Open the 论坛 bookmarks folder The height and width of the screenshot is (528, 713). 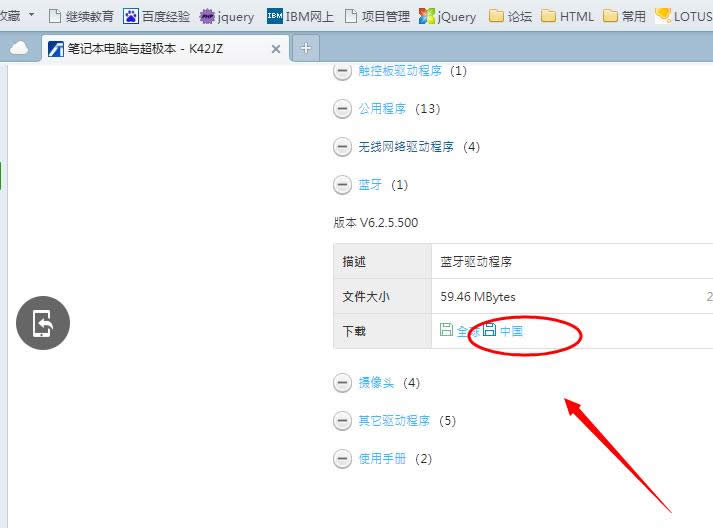510,16
